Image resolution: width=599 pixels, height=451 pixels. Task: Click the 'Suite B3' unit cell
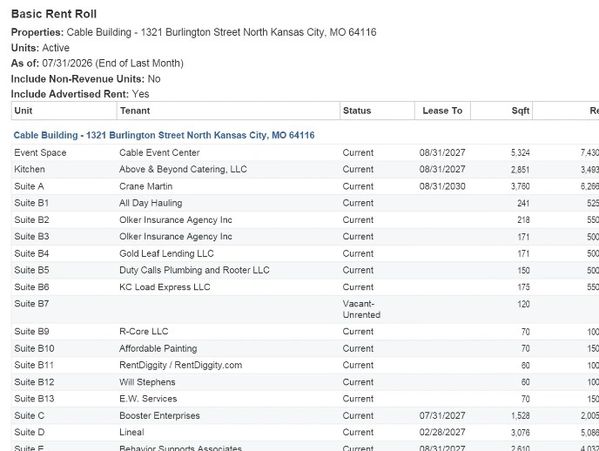(32, 236)
